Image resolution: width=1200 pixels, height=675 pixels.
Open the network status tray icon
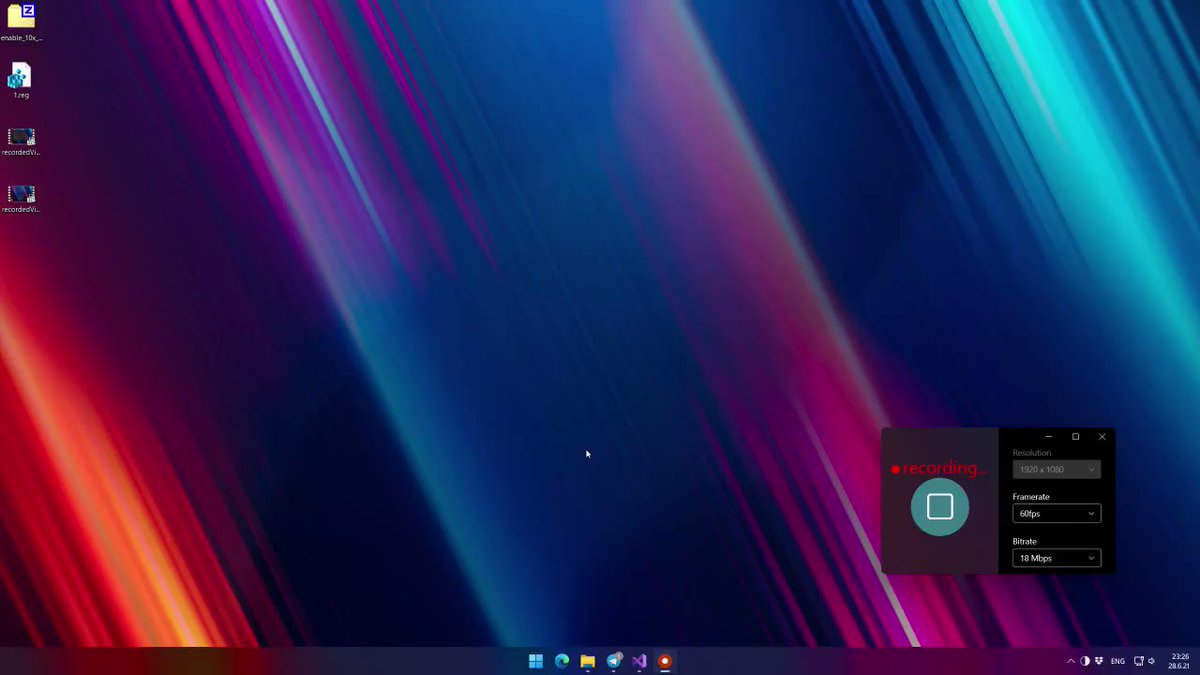click(x=1139, y=661)
